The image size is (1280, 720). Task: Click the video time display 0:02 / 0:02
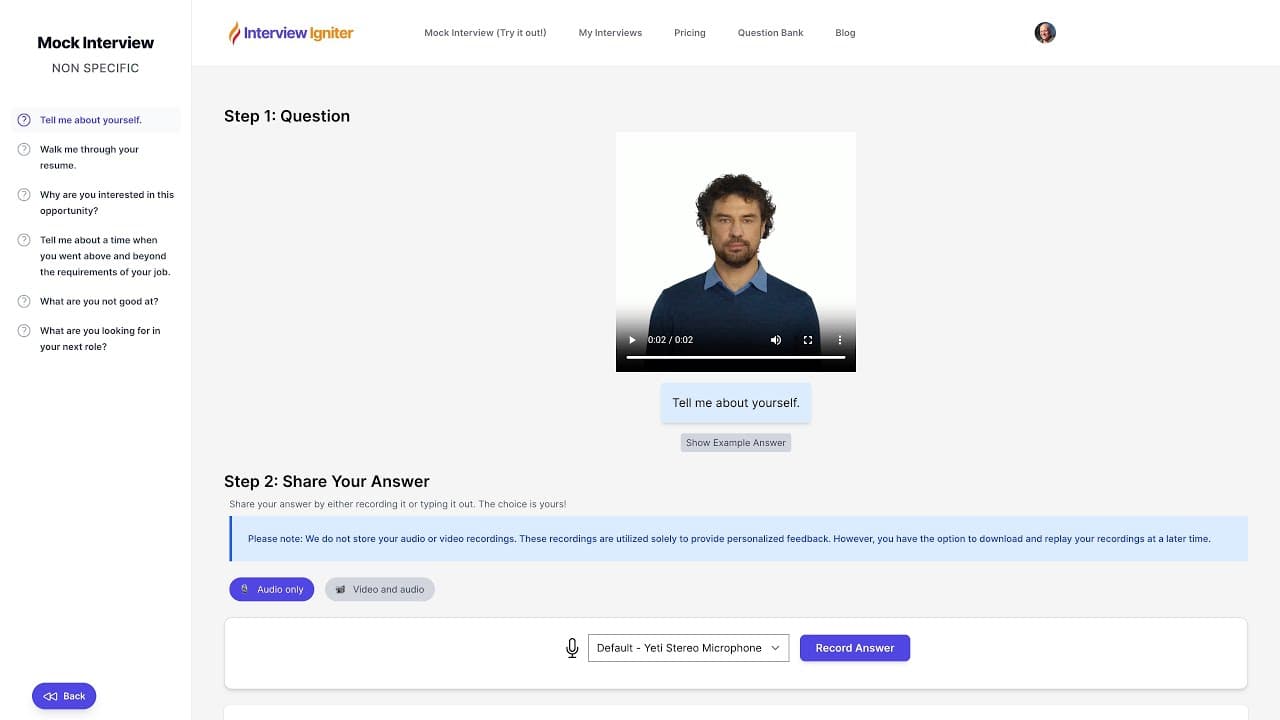tap(670, 340)
